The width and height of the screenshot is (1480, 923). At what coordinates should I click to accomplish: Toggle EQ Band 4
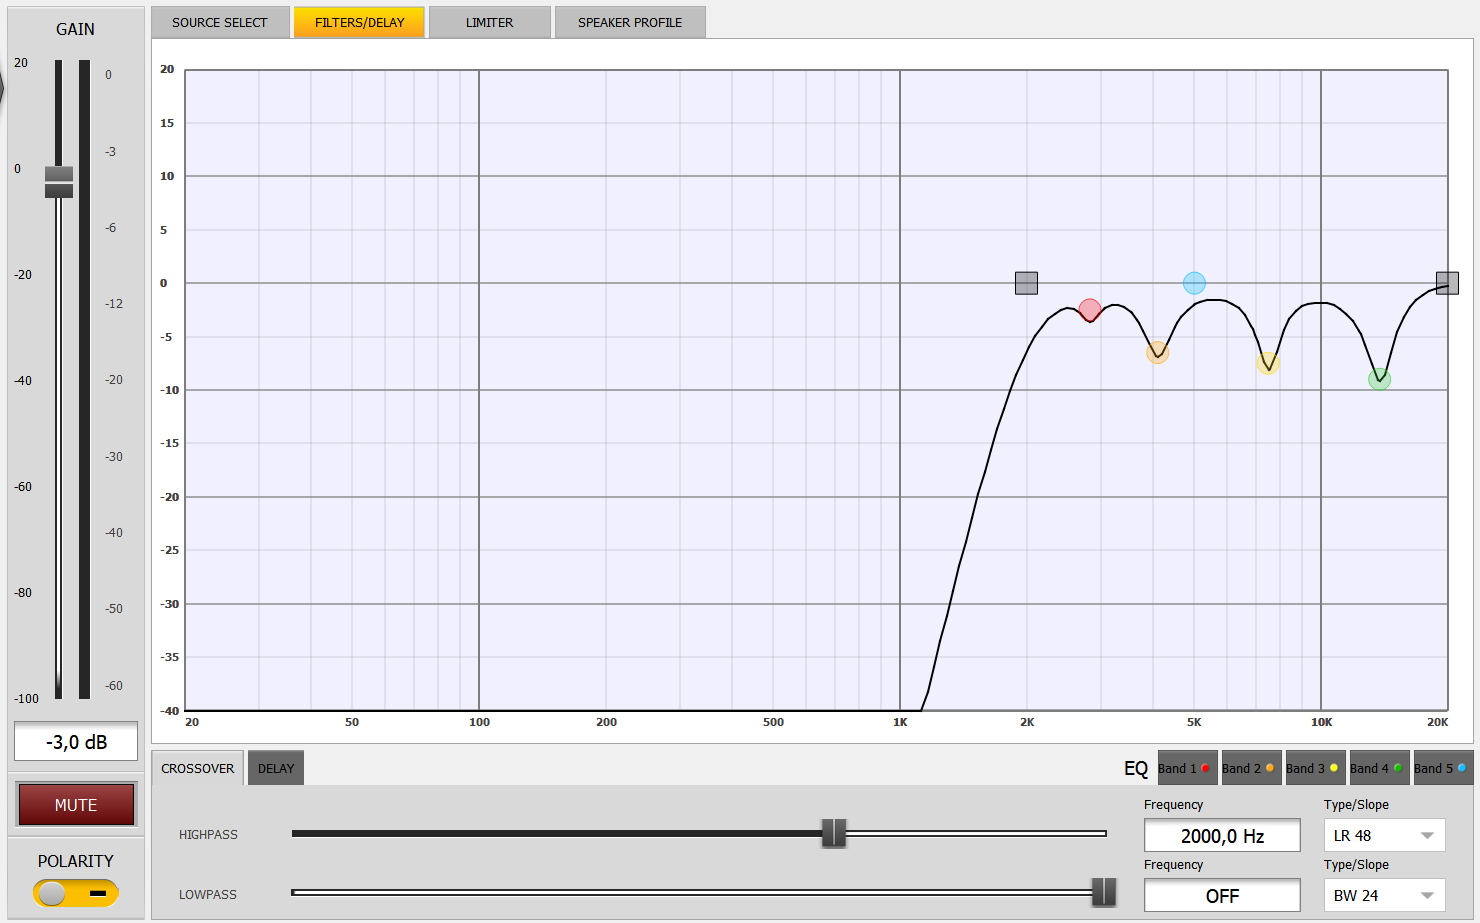(x=1379, y=768)
